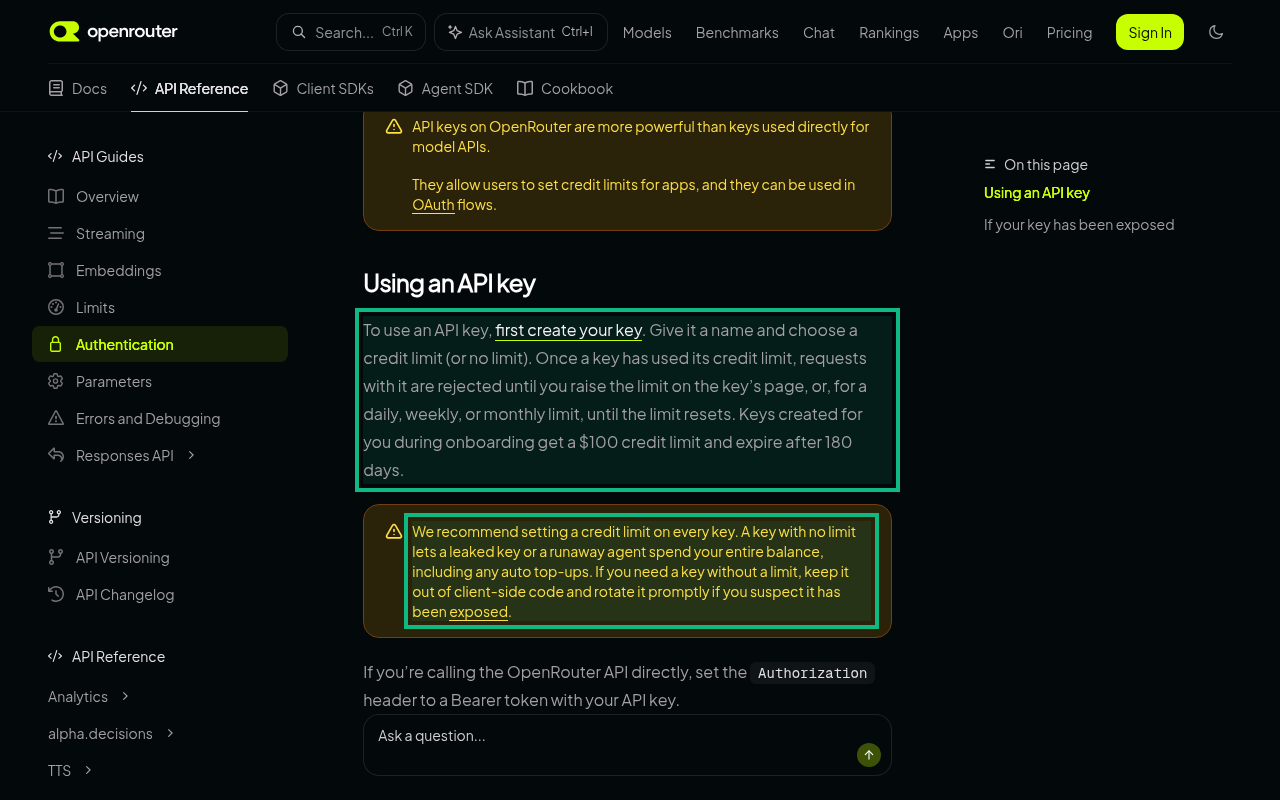Open the Agent SDK tab
Viewport: 1280px width, 800px height.
click(445, 88)
